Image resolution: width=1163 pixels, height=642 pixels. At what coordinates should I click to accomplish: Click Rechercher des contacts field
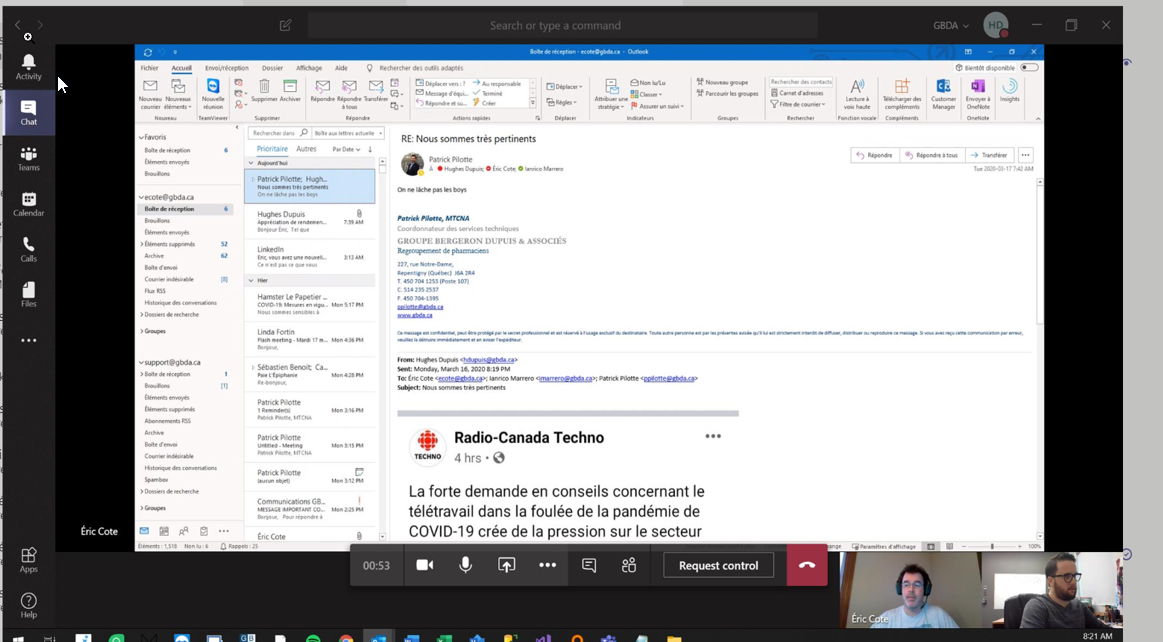[801, 82]
